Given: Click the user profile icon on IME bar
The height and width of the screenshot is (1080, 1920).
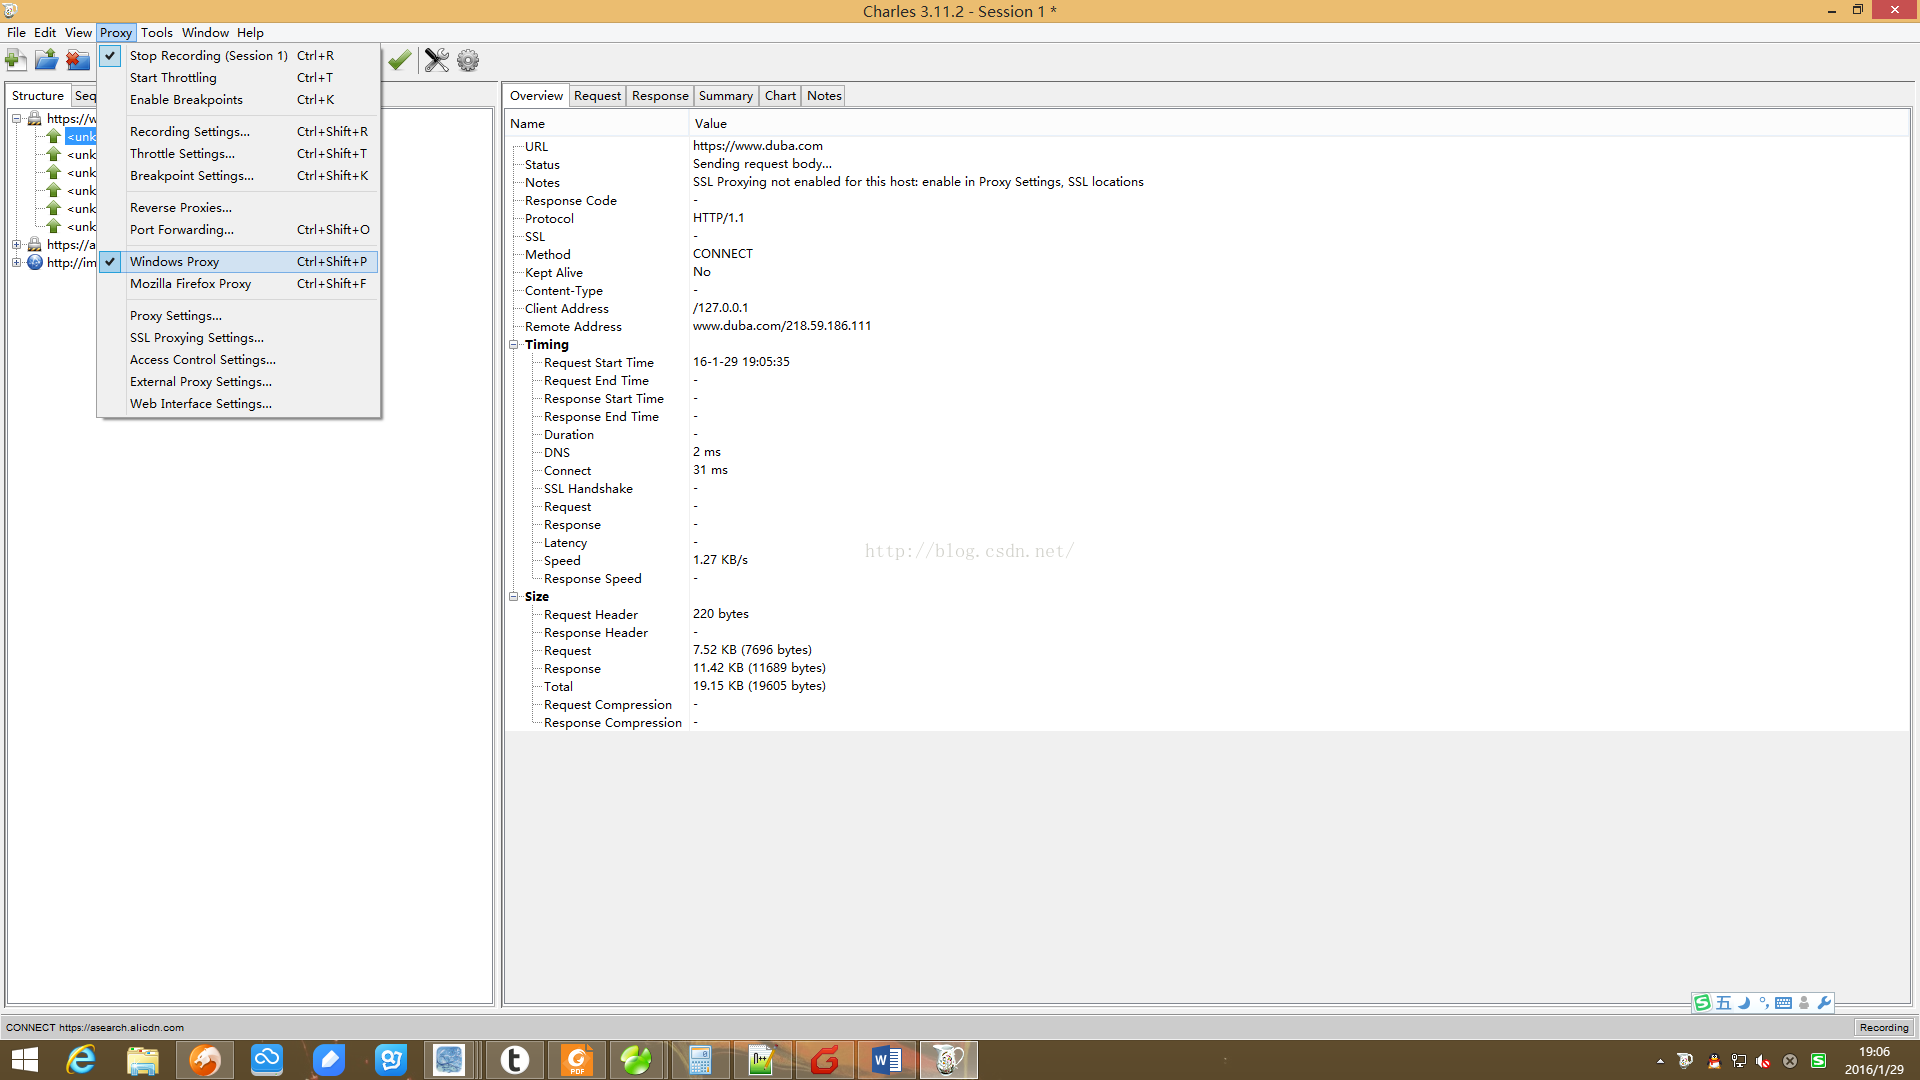Looking at the screenshot, I should point(1804,1002).
